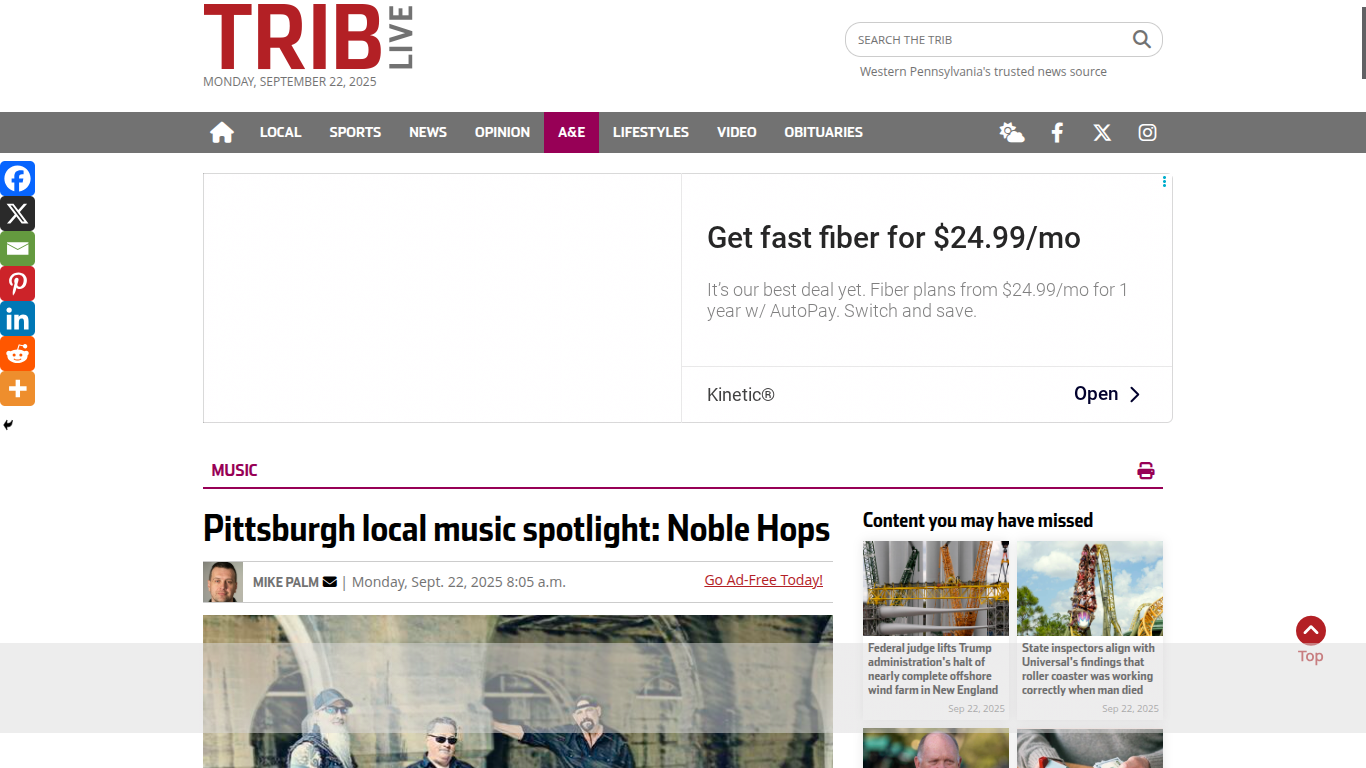Expand more share options plus button
The height and width of the screenshot is (768, 1366).
17,388
